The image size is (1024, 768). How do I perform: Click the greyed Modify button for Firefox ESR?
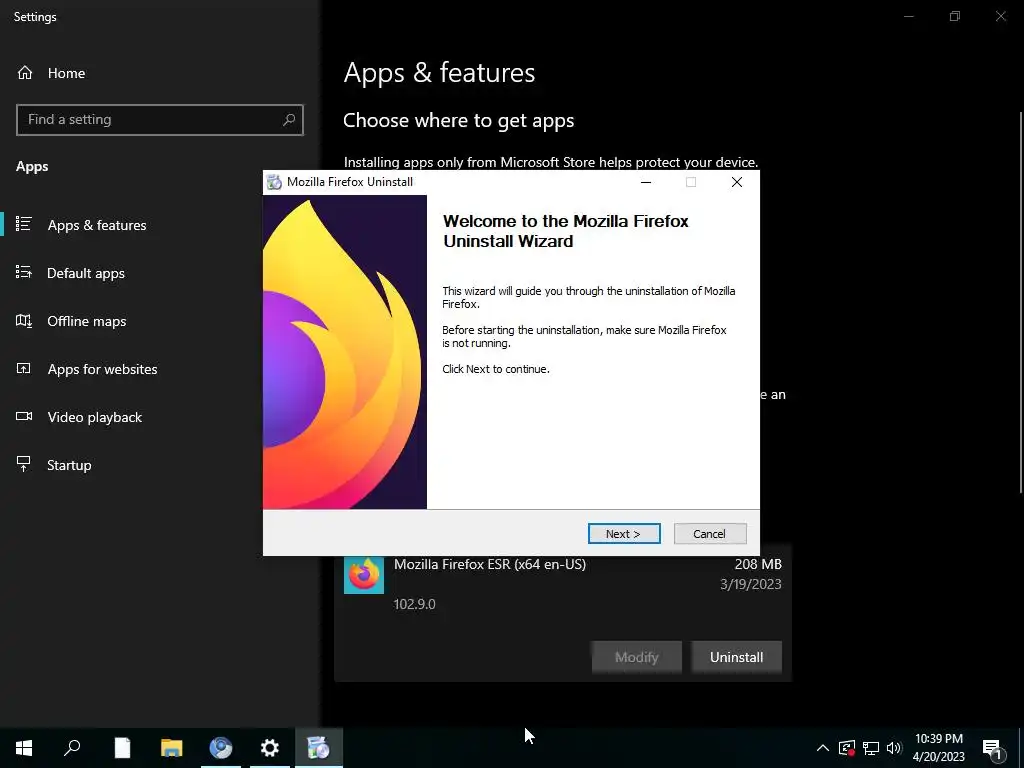click(x=637, y=657)
